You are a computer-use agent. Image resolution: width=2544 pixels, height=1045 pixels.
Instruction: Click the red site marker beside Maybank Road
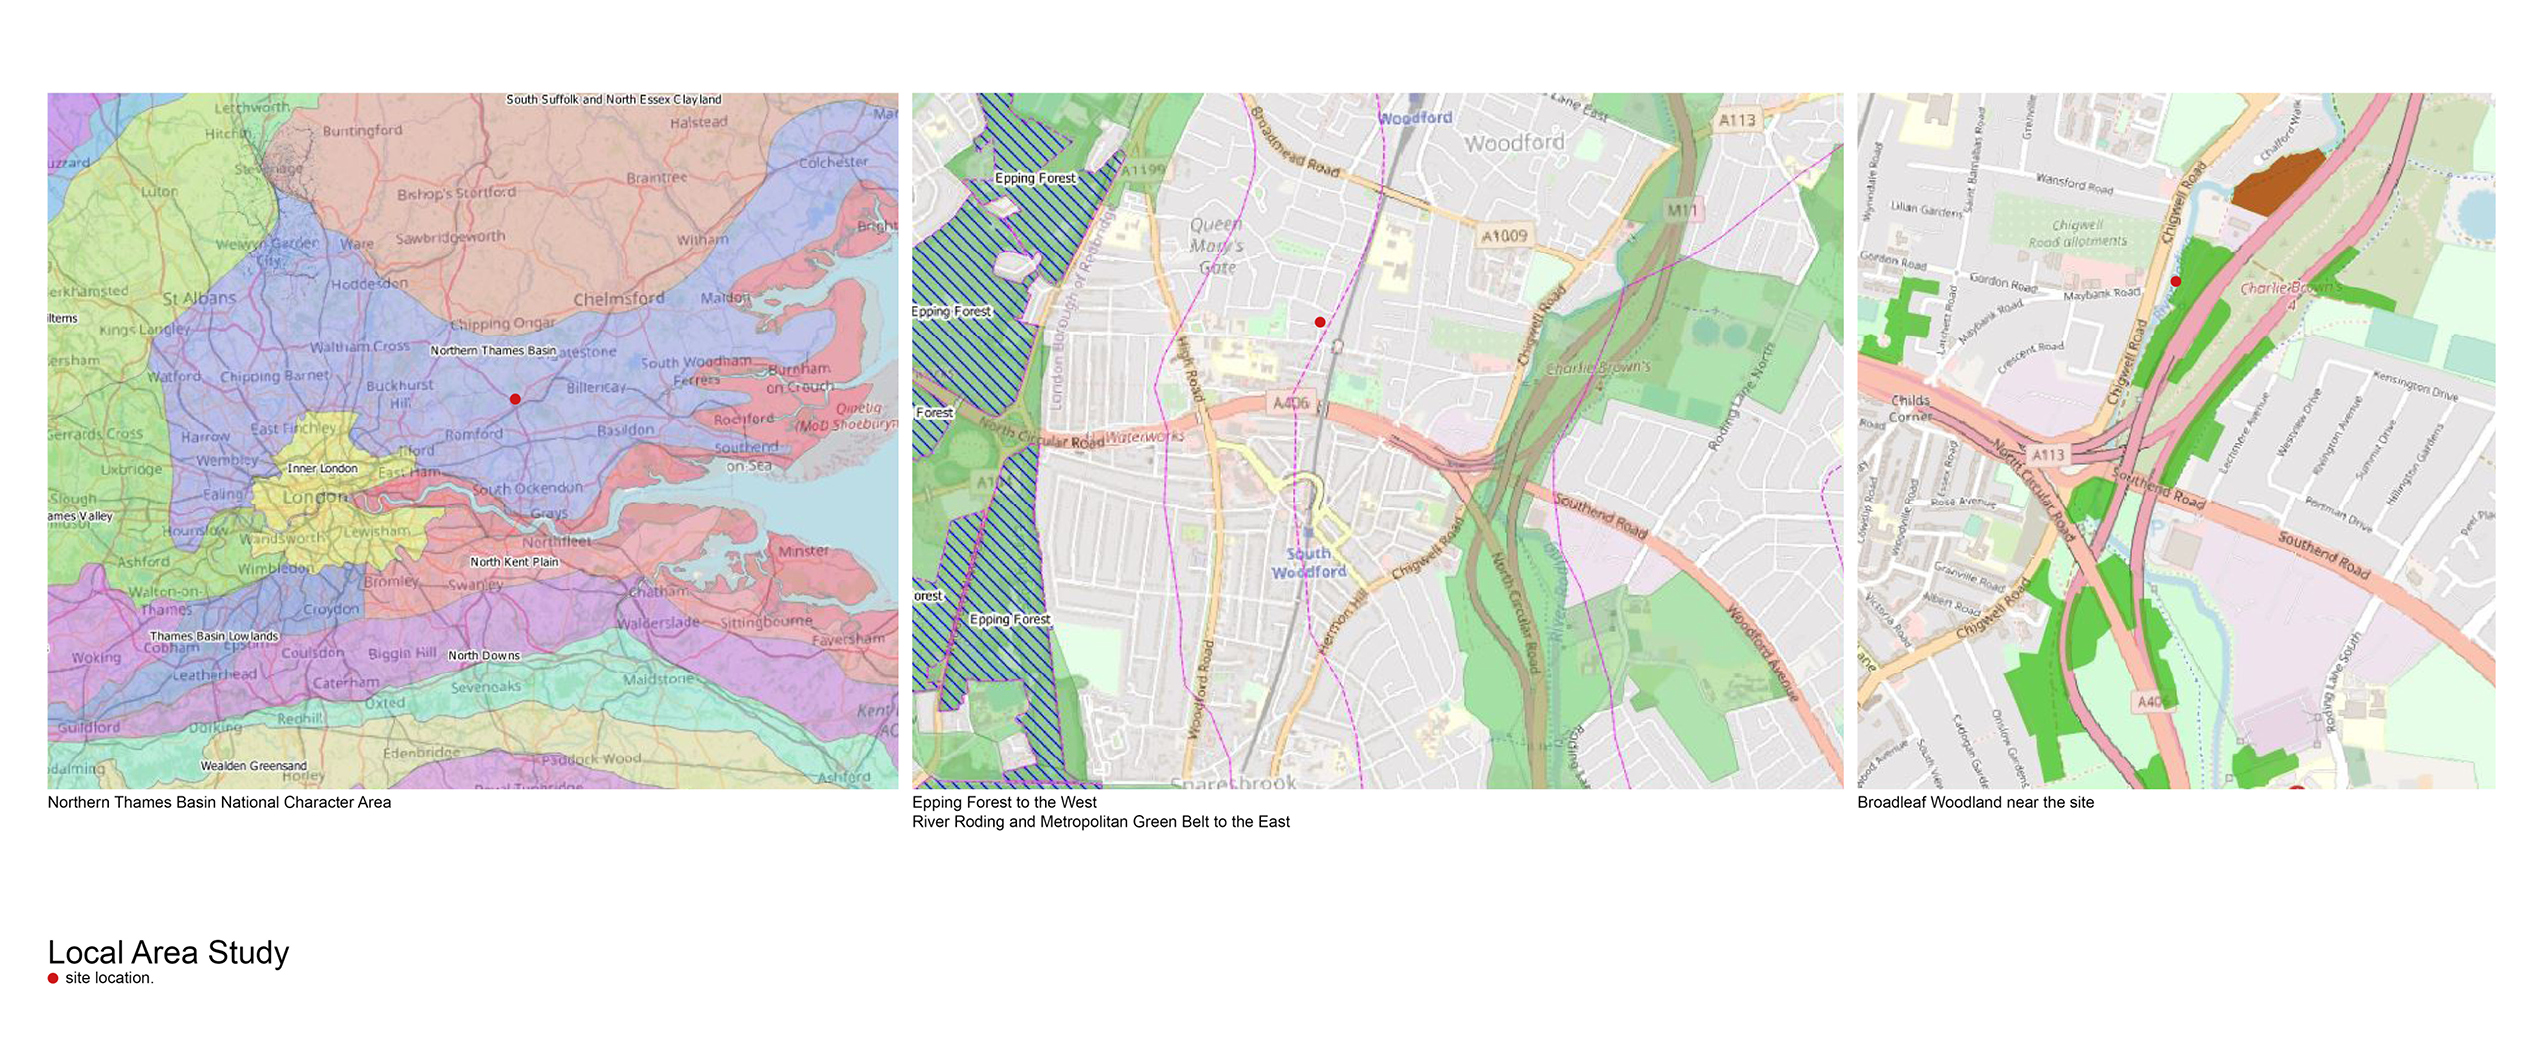pos(2175,282)
